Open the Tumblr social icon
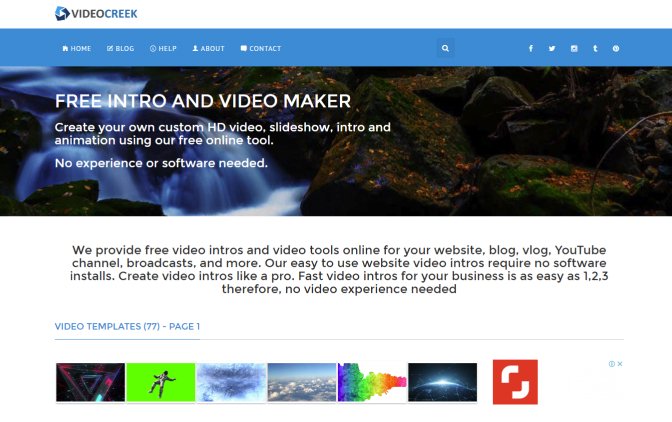 pos(595,48)
